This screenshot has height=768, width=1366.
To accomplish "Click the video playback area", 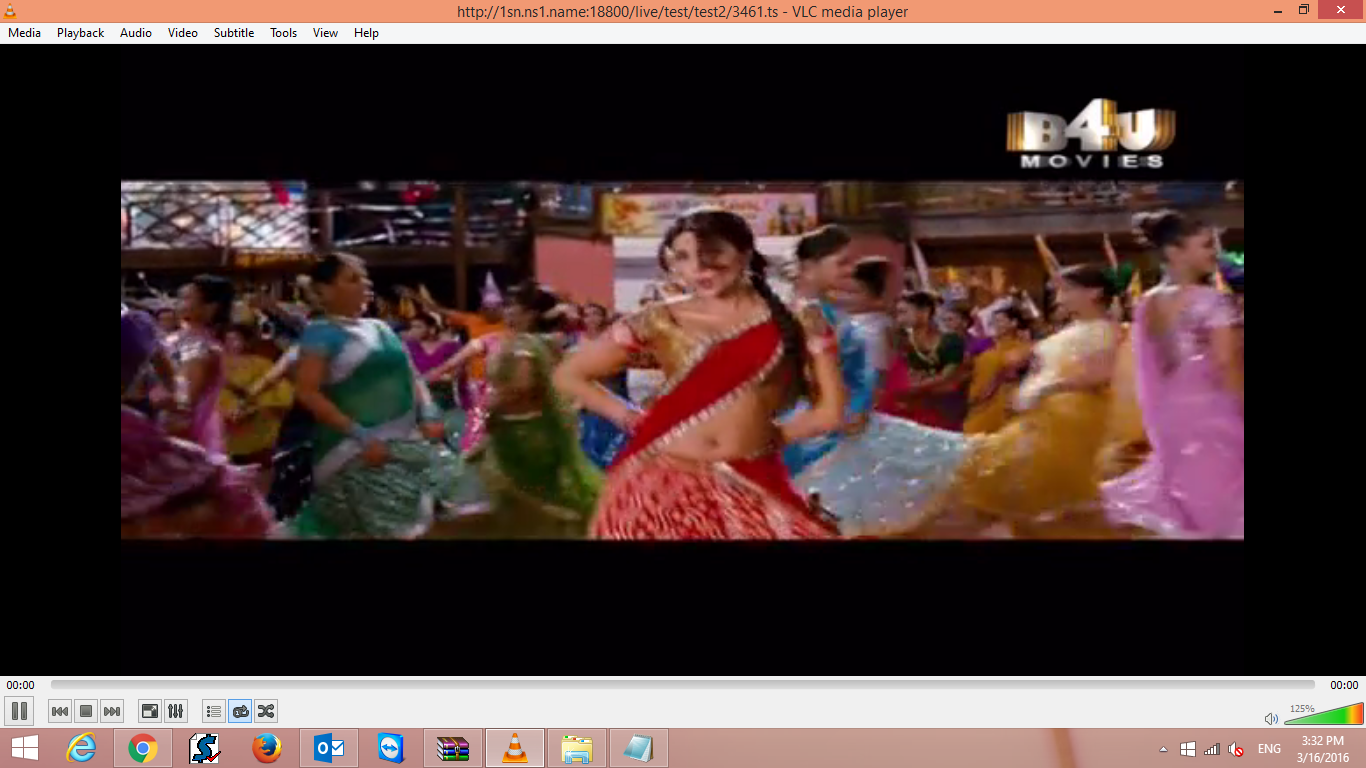I will (683, 360).
